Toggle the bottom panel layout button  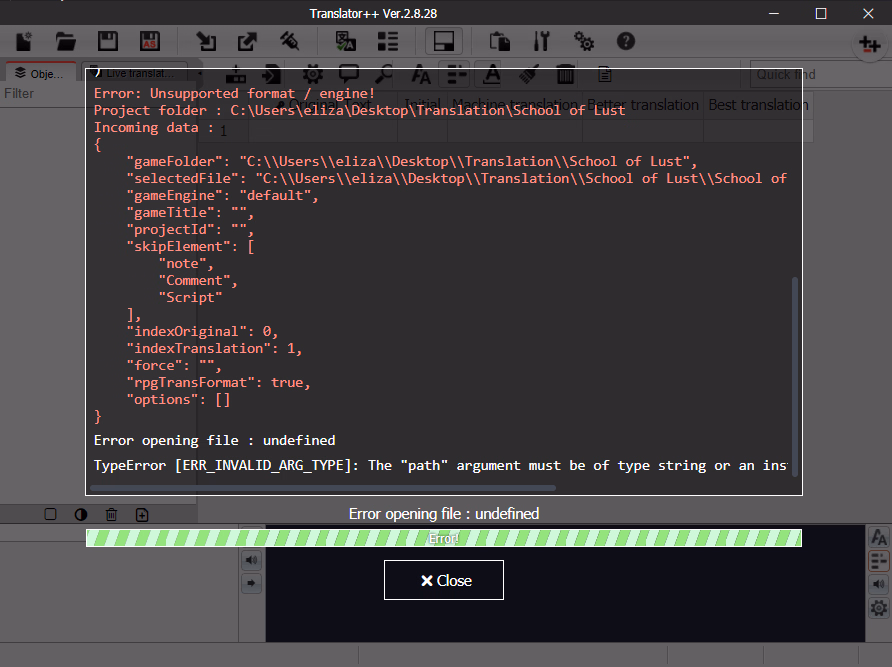443,41
